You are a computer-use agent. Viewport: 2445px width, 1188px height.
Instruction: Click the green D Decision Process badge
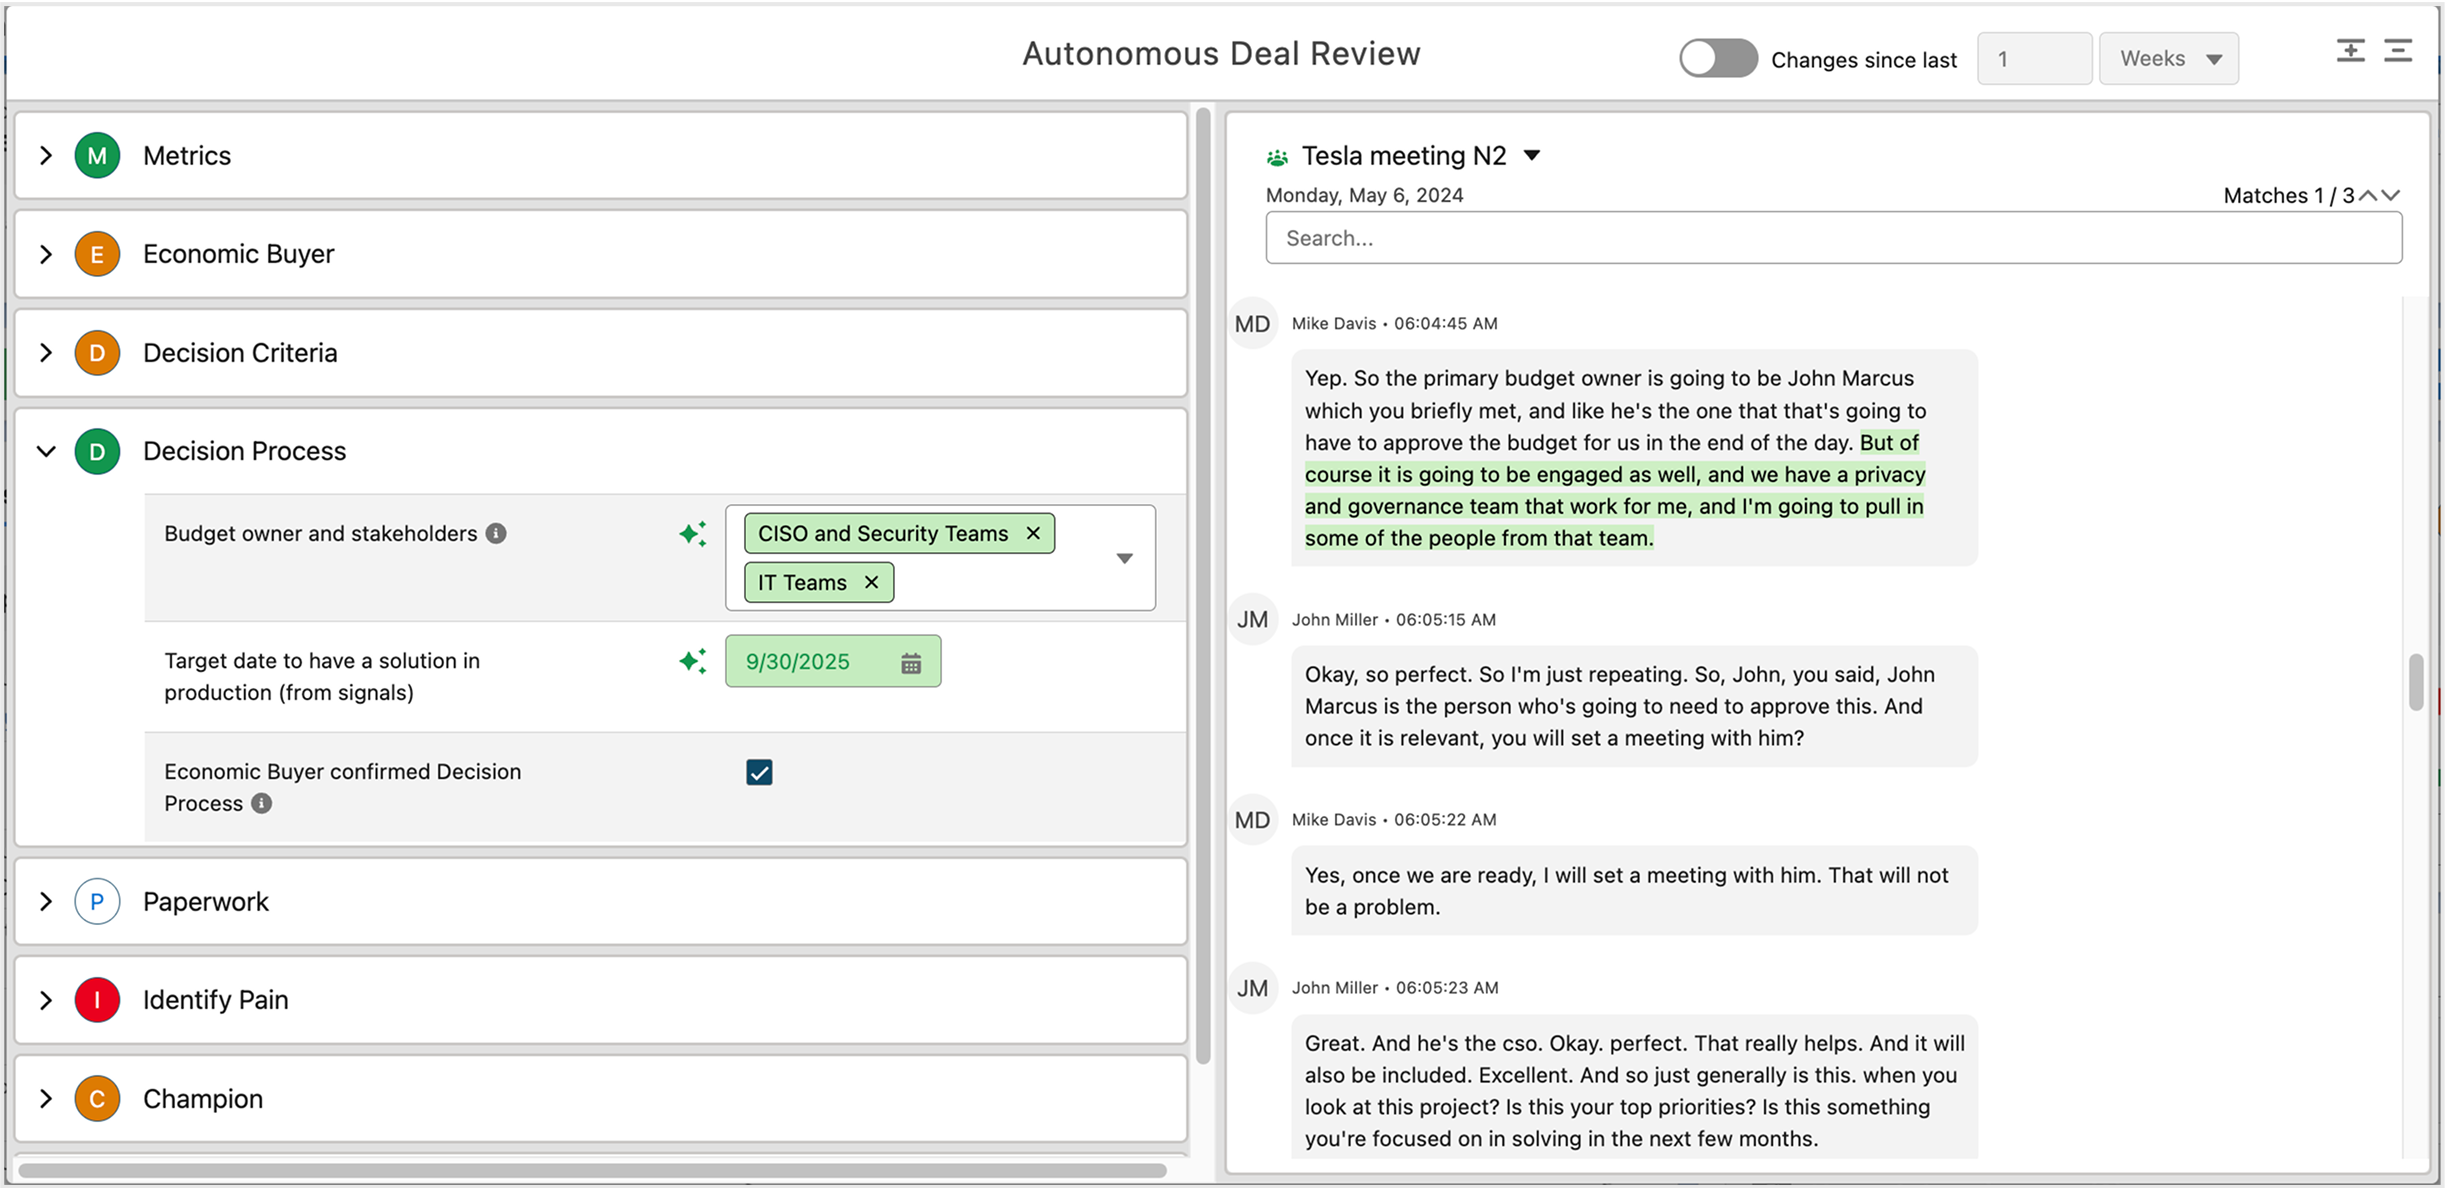97,451
